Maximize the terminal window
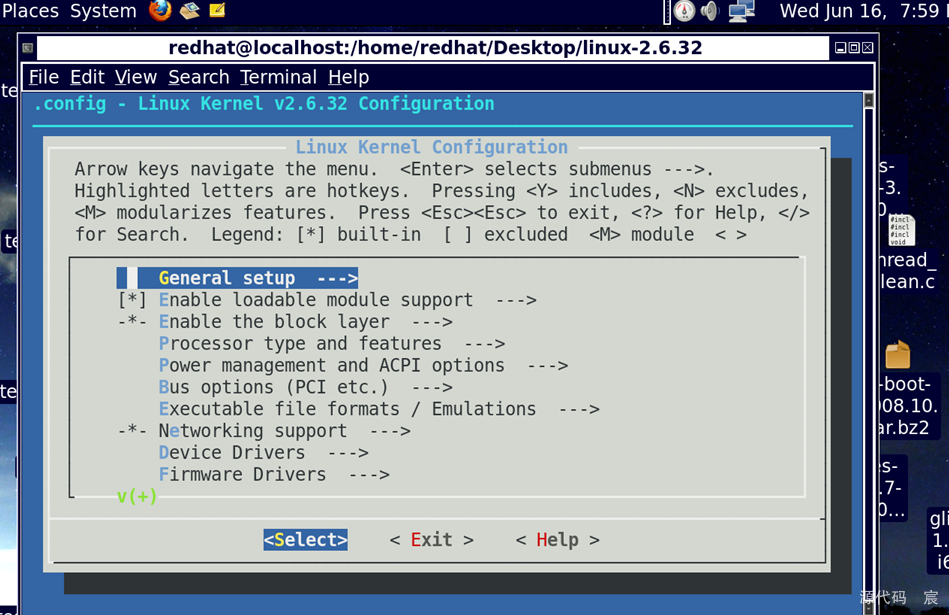This screenshot has height=615, width=949. pos(854,48)
